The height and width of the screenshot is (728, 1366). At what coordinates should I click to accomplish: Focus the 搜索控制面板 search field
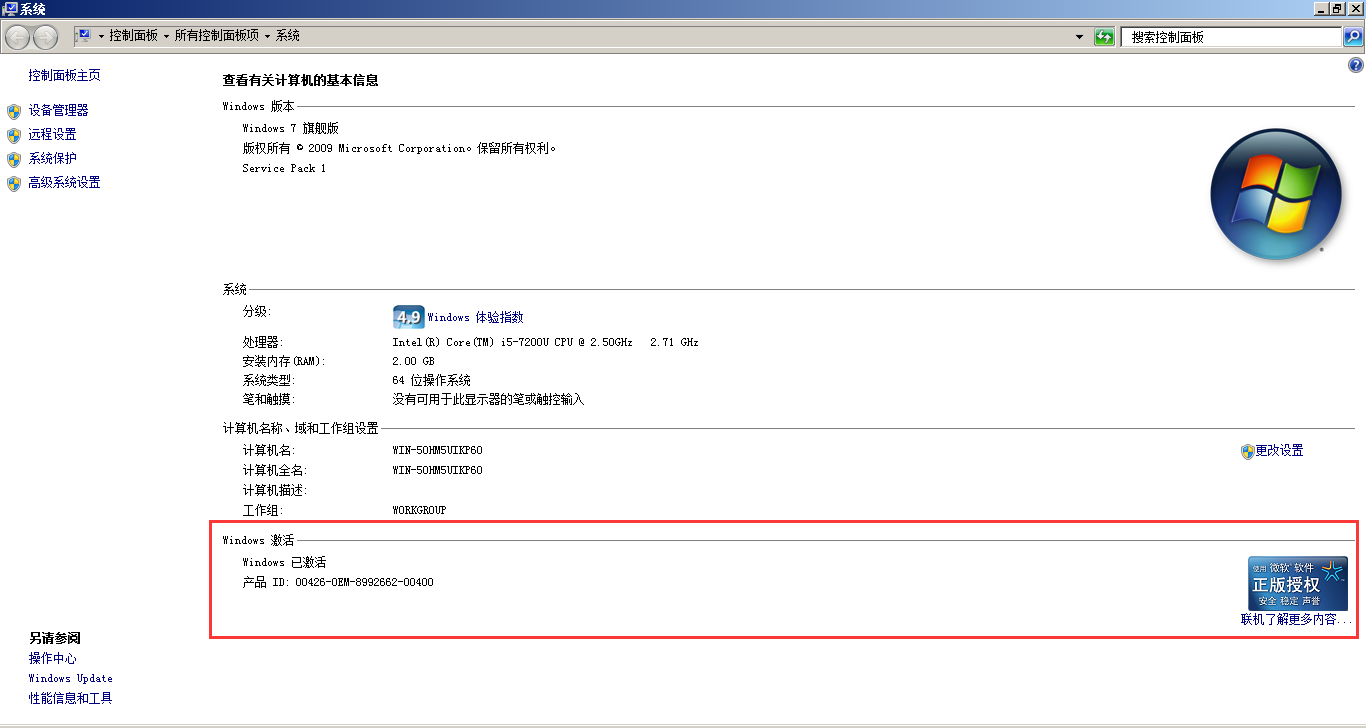coord(1230,37)
